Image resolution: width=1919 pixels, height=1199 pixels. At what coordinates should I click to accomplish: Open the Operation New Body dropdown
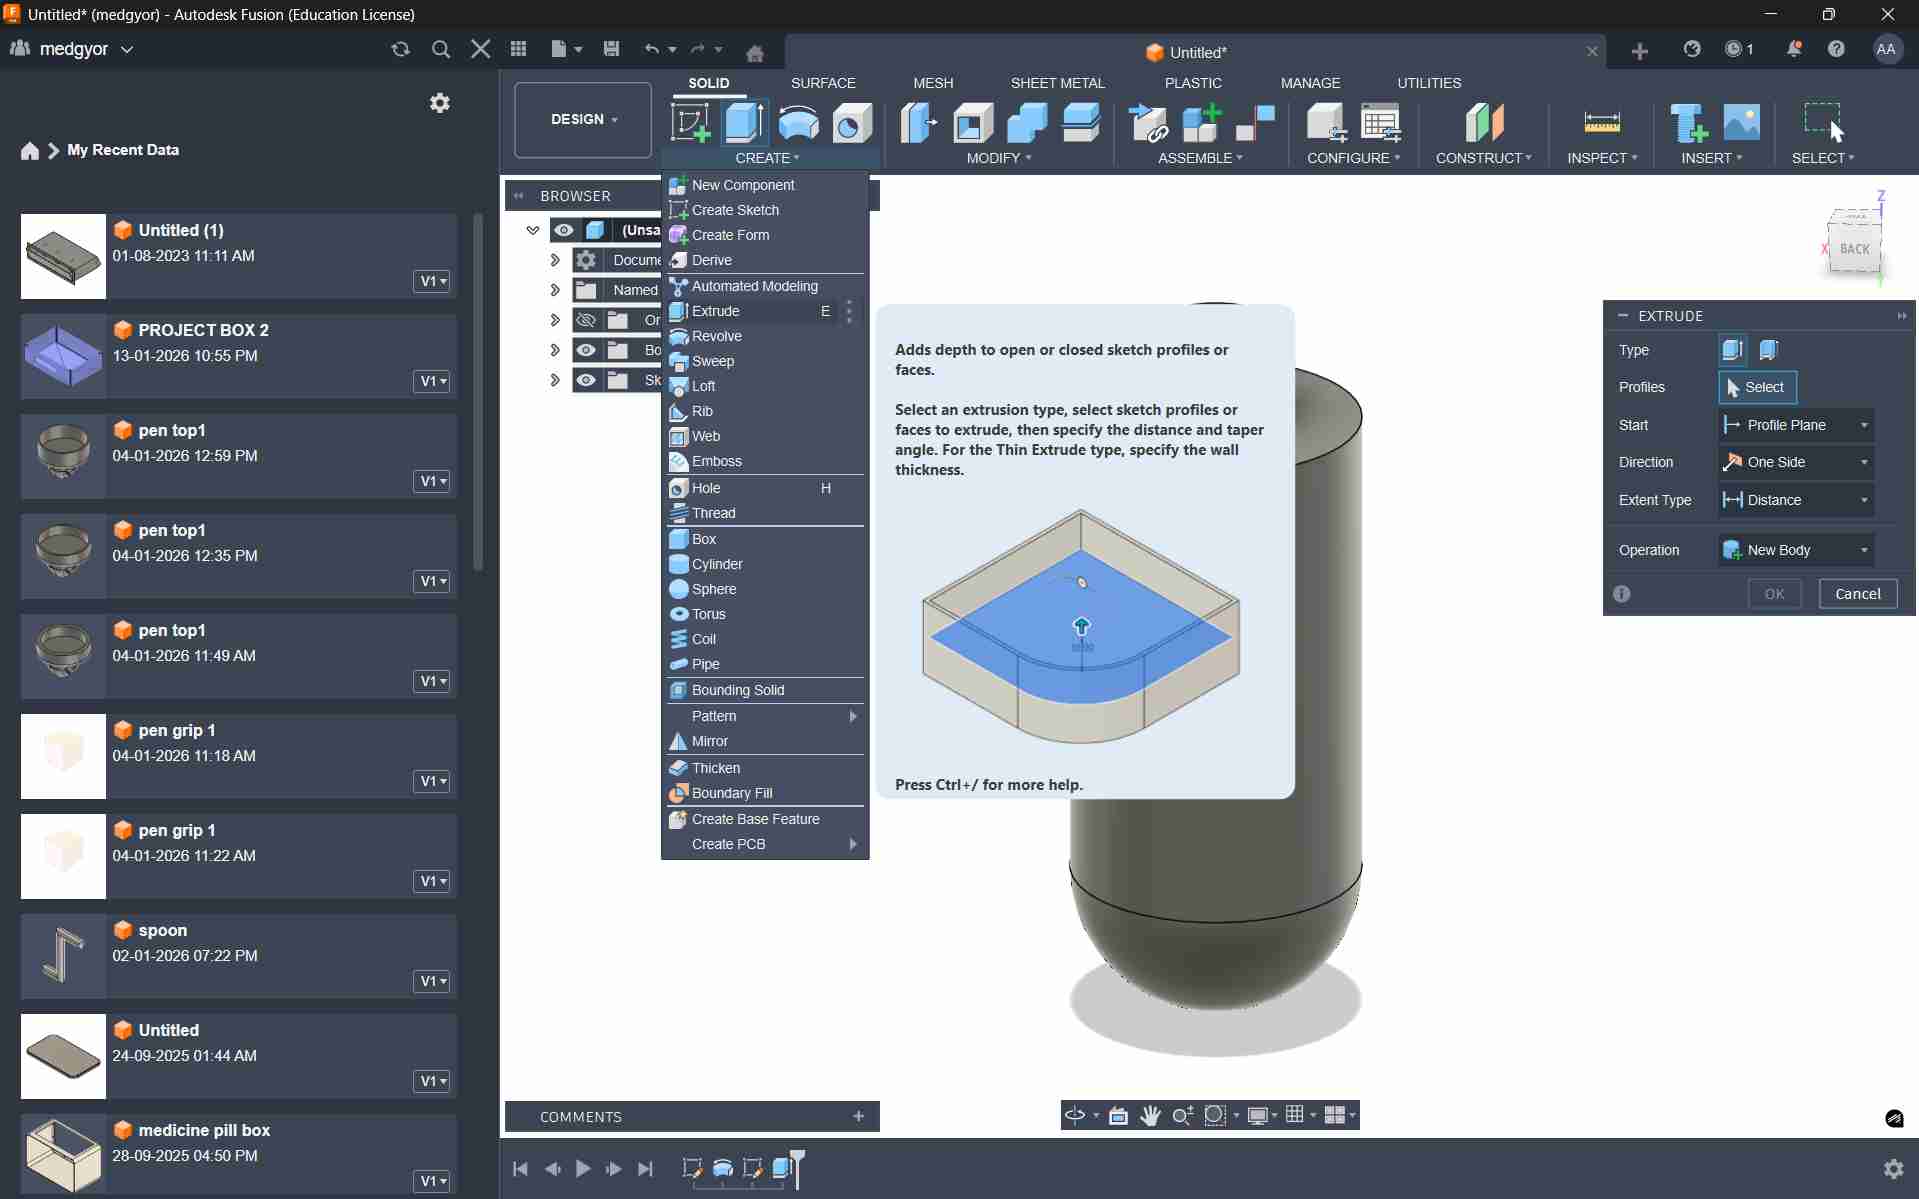click(1796, 550)
